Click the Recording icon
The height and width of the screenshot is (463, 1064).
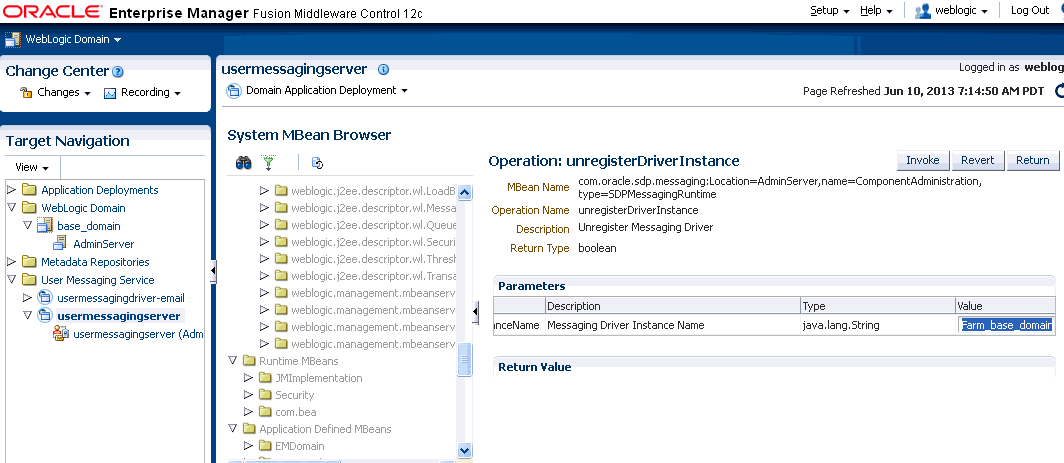tap(110, 93)
